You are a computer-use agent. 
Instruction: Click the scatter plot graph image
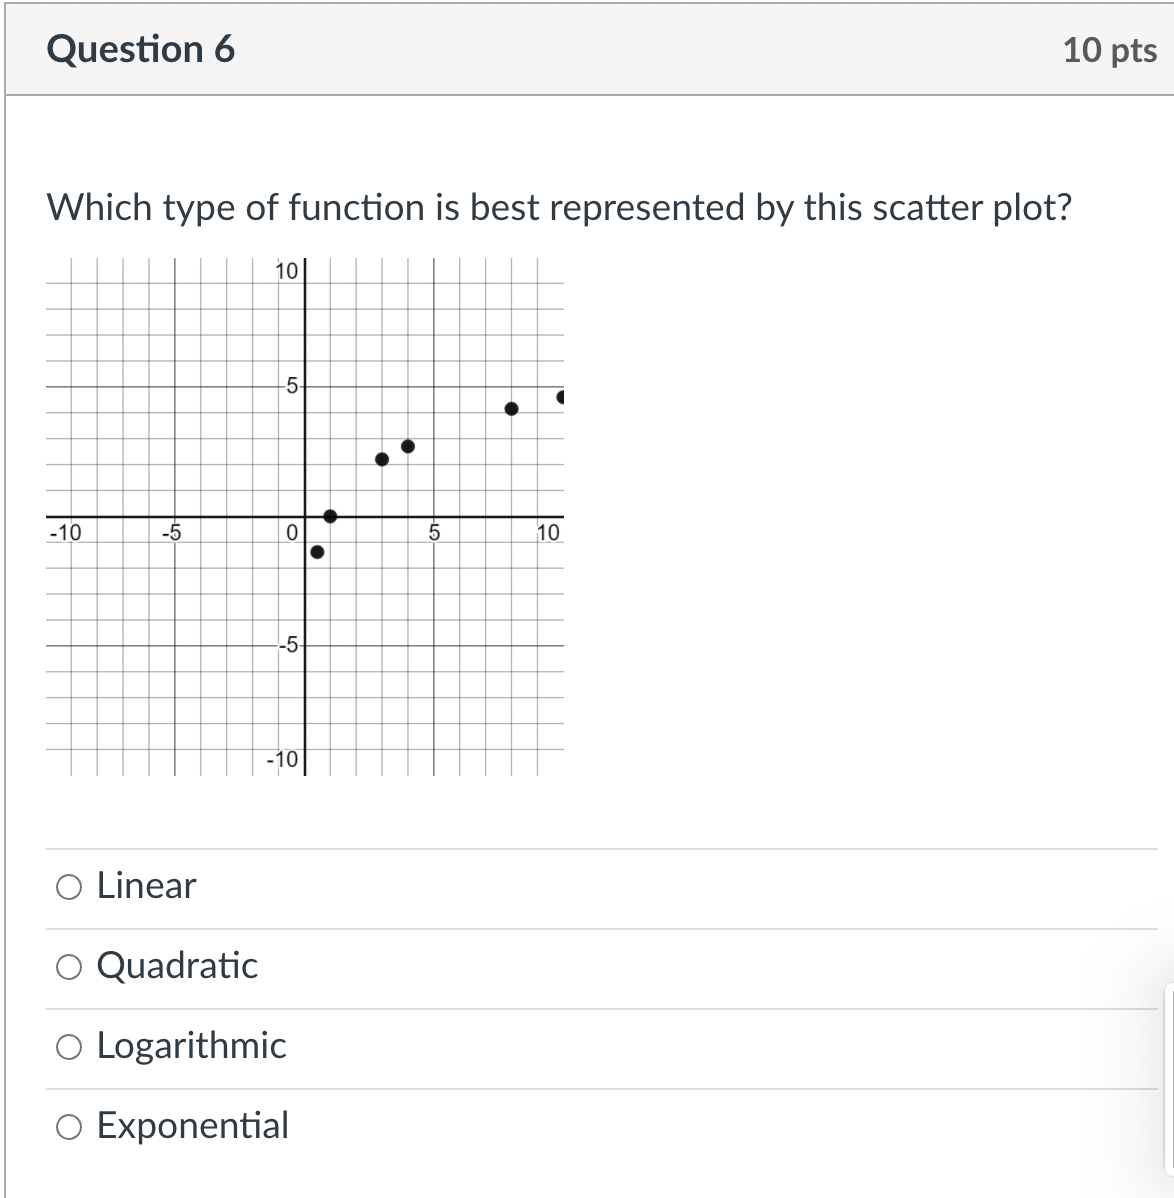click(305, 515)
